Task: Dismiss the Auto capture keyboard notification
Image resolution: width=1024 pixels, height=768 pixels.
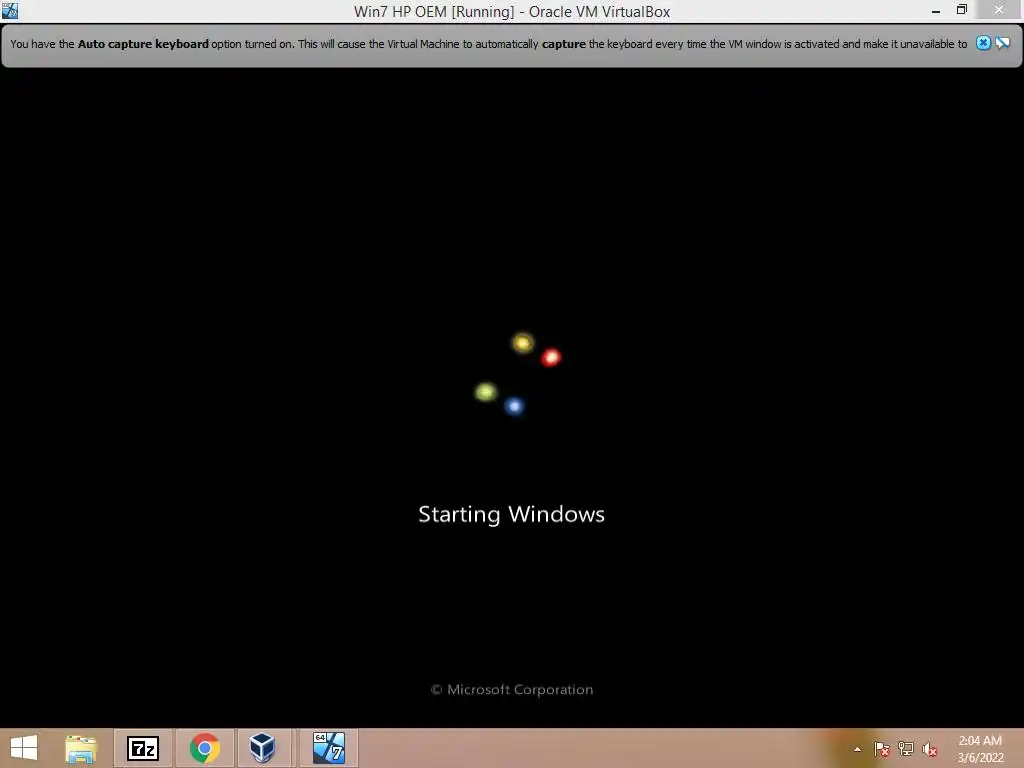Action: pyautogui.click(x=983, y=43)
